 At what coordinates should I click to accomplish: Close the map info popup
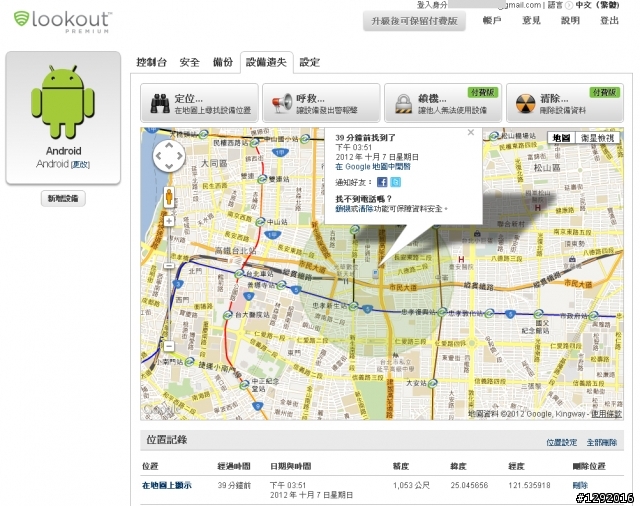(x=471, y=132)
